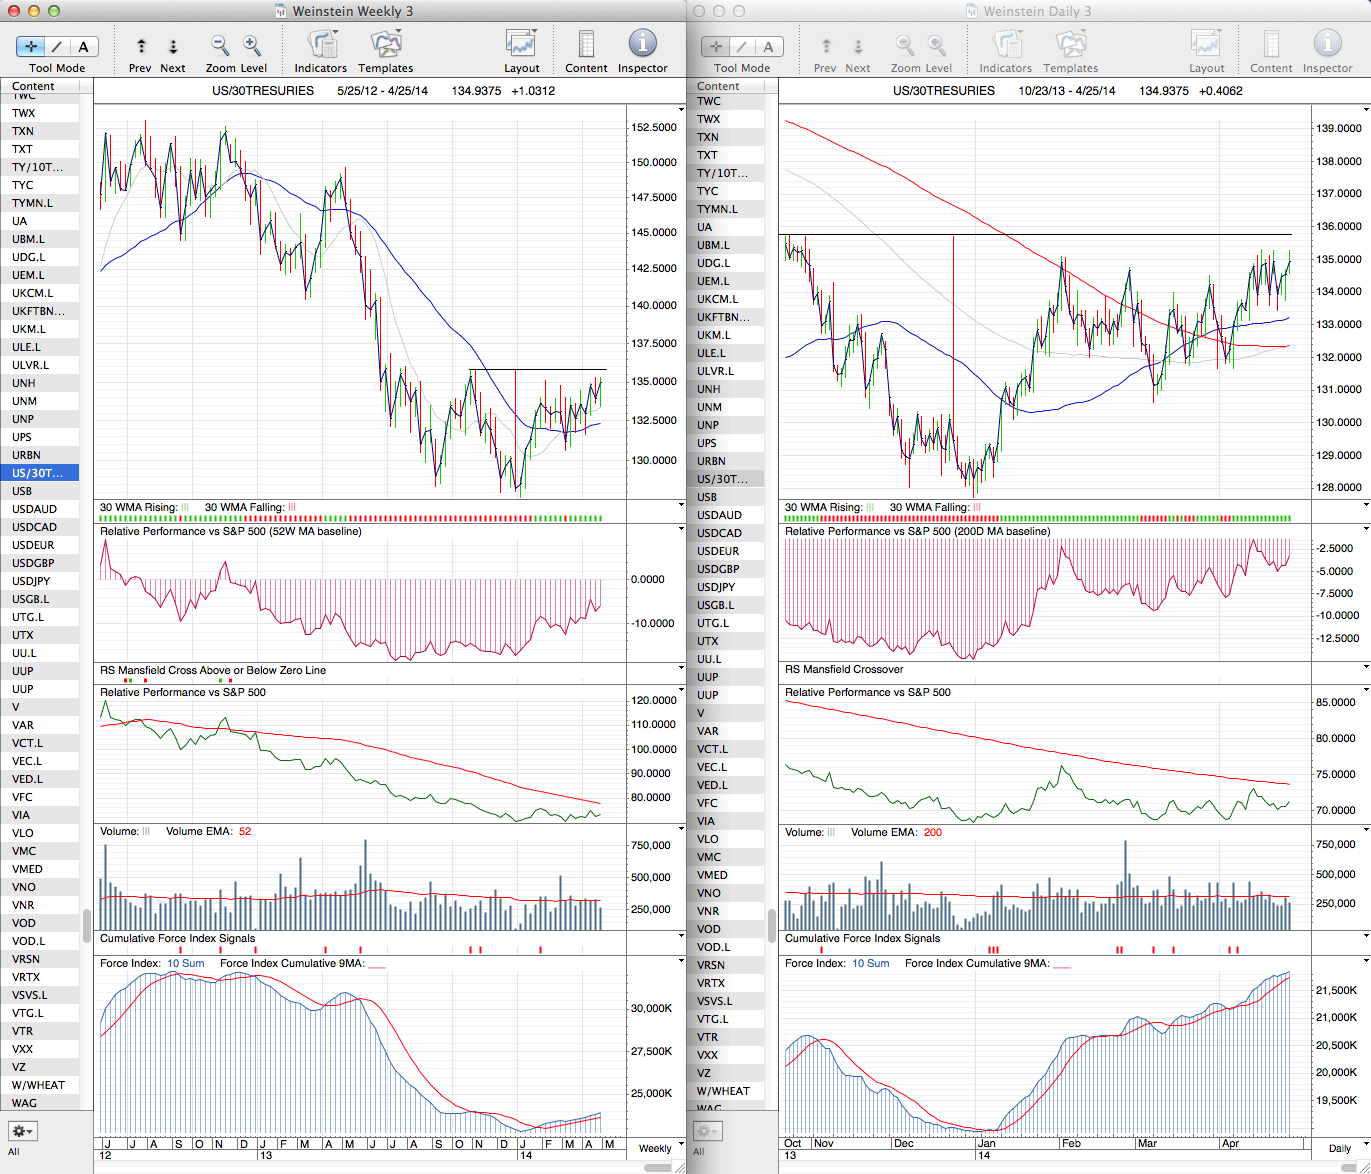Open Templates in the Weinstein Weekly toolbar
Viewport: 1371px width, 1174px height.
point(386,46)
